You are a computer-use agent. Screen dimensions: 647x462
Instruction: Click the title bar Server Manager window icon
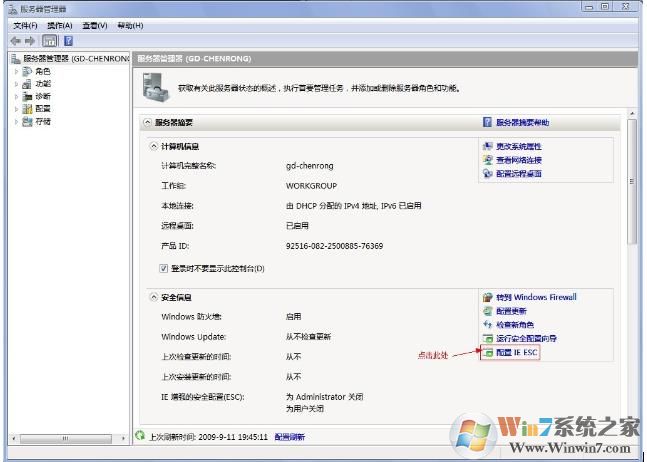[x=13, y=9]
